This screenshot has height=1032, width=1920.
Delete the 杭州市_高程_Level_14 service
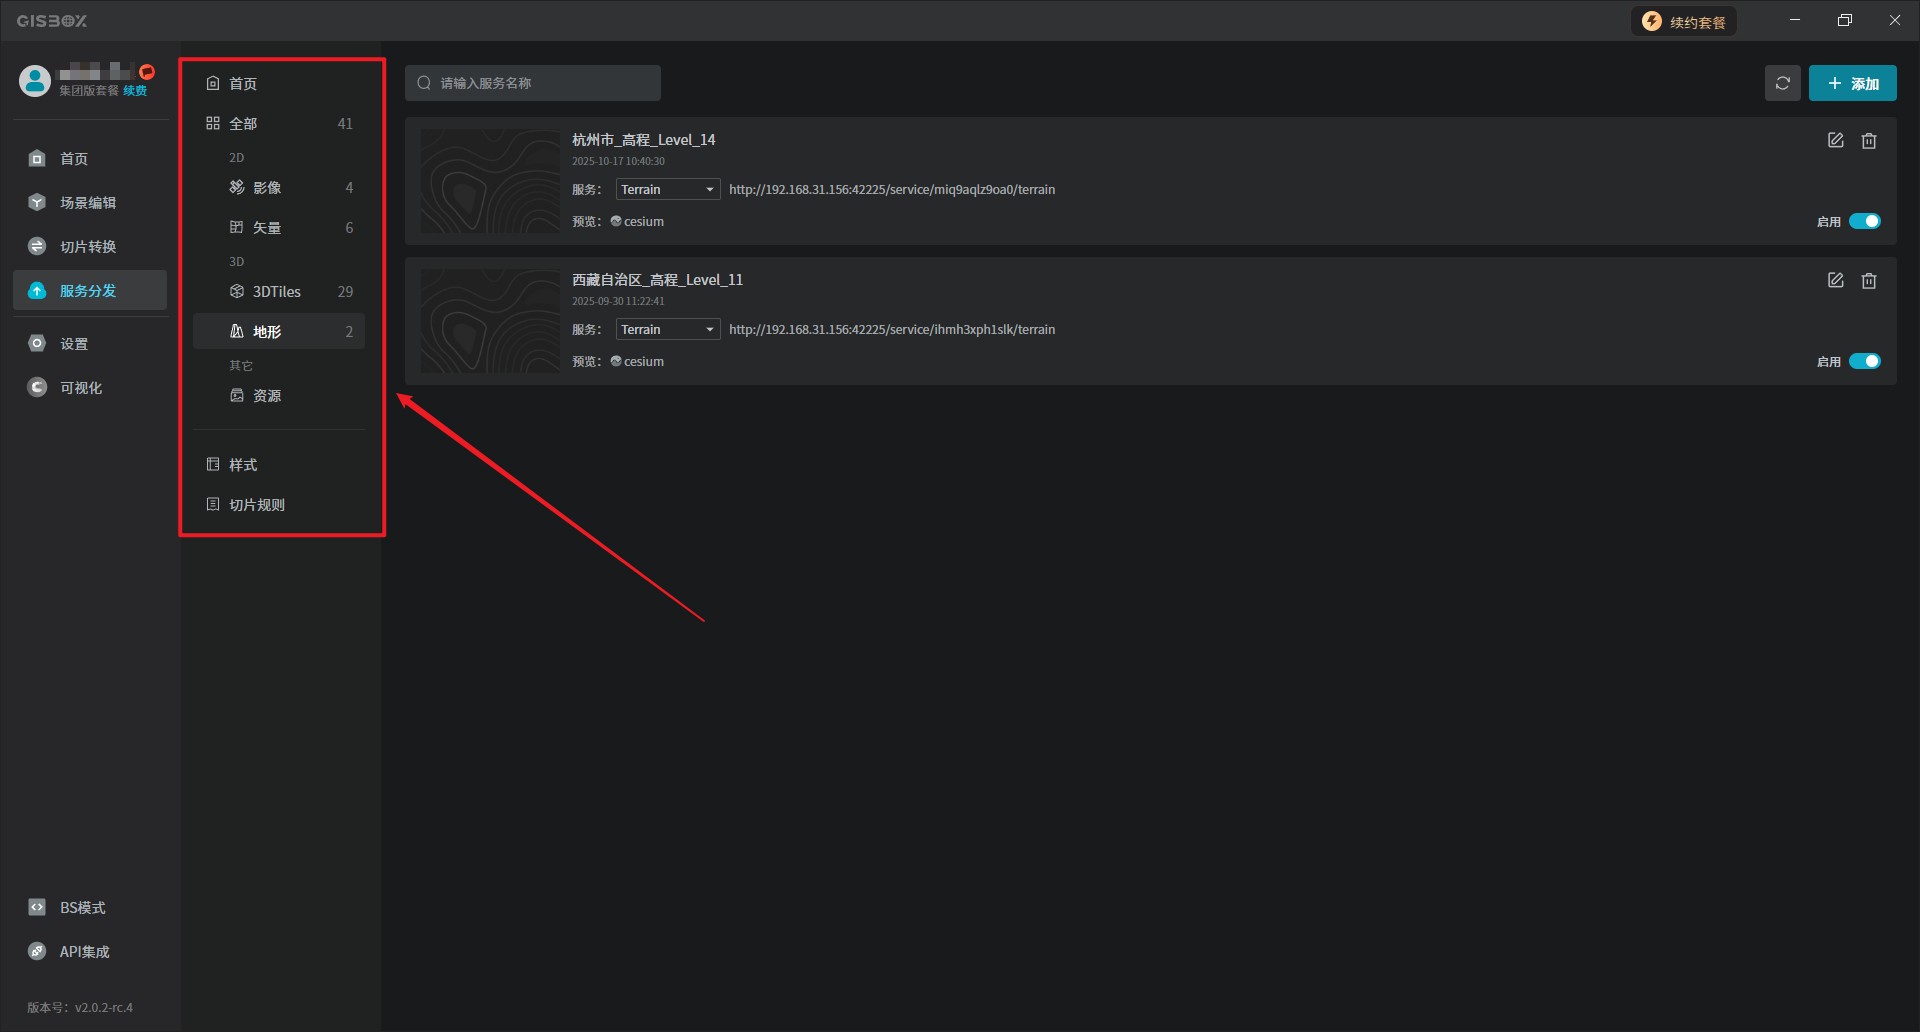pos(1868,141)
